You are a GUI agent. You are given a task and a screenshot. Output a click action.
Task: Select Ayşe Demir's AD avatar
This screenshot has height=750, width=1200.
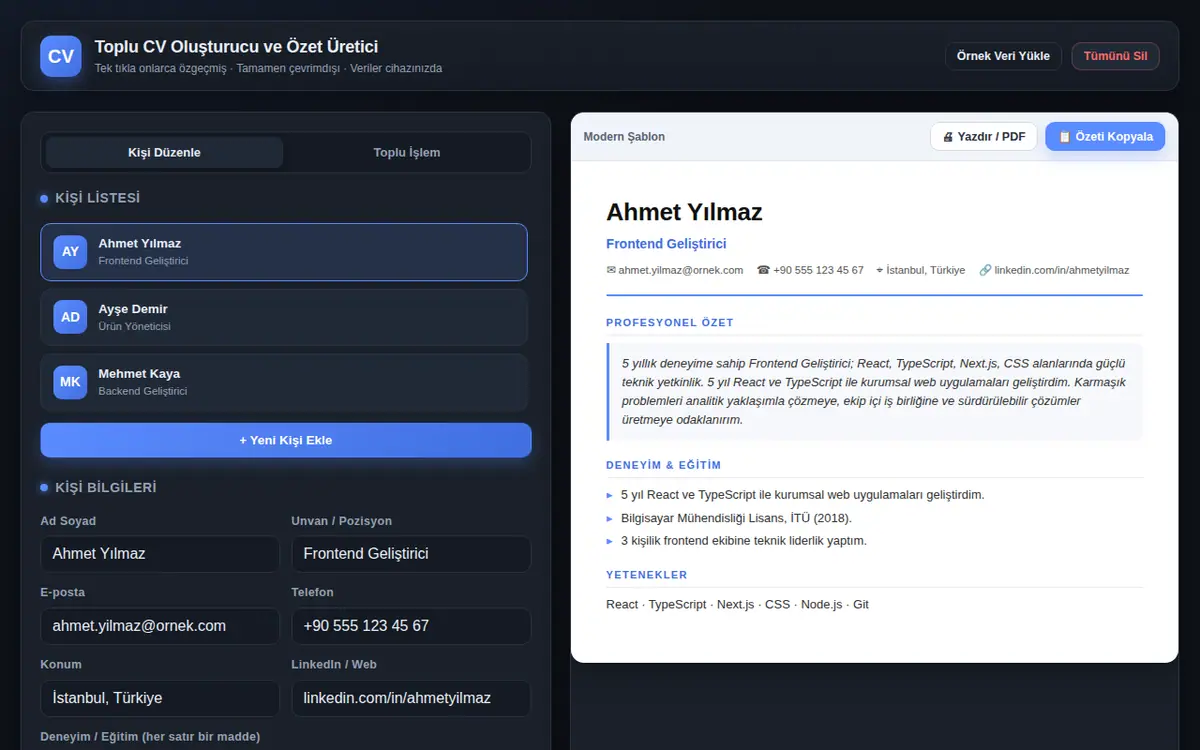coord(70,317)
